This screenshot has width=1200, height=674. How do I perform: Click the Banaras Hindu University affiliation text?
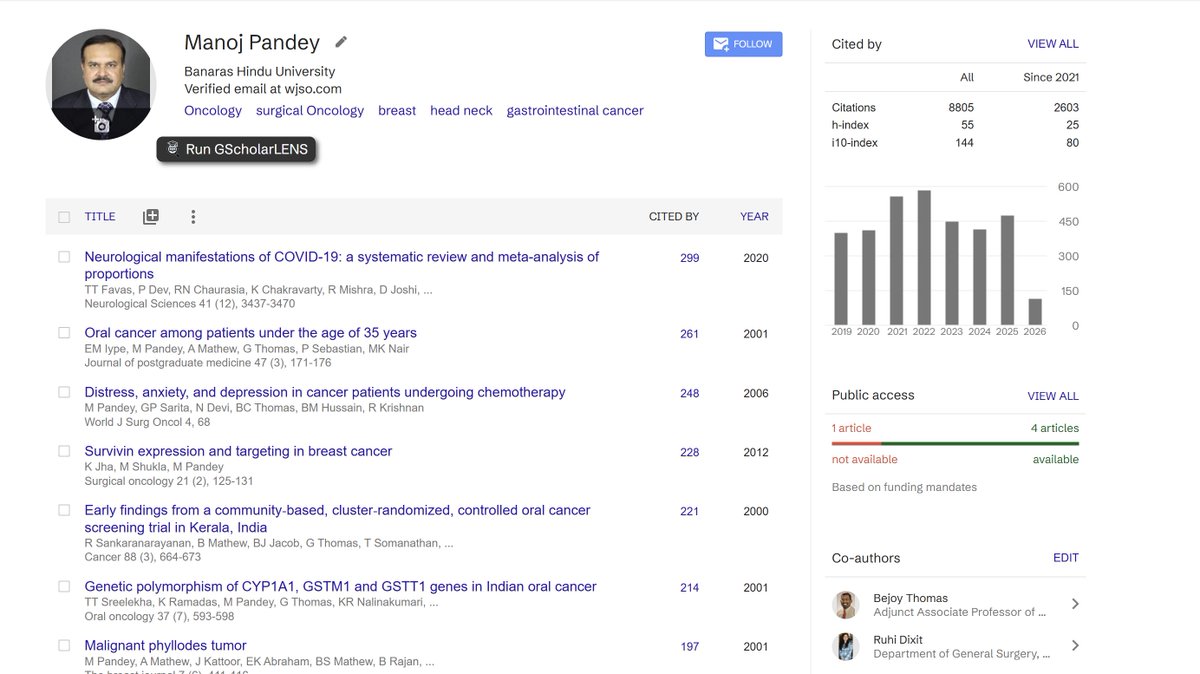click(260, 72)
